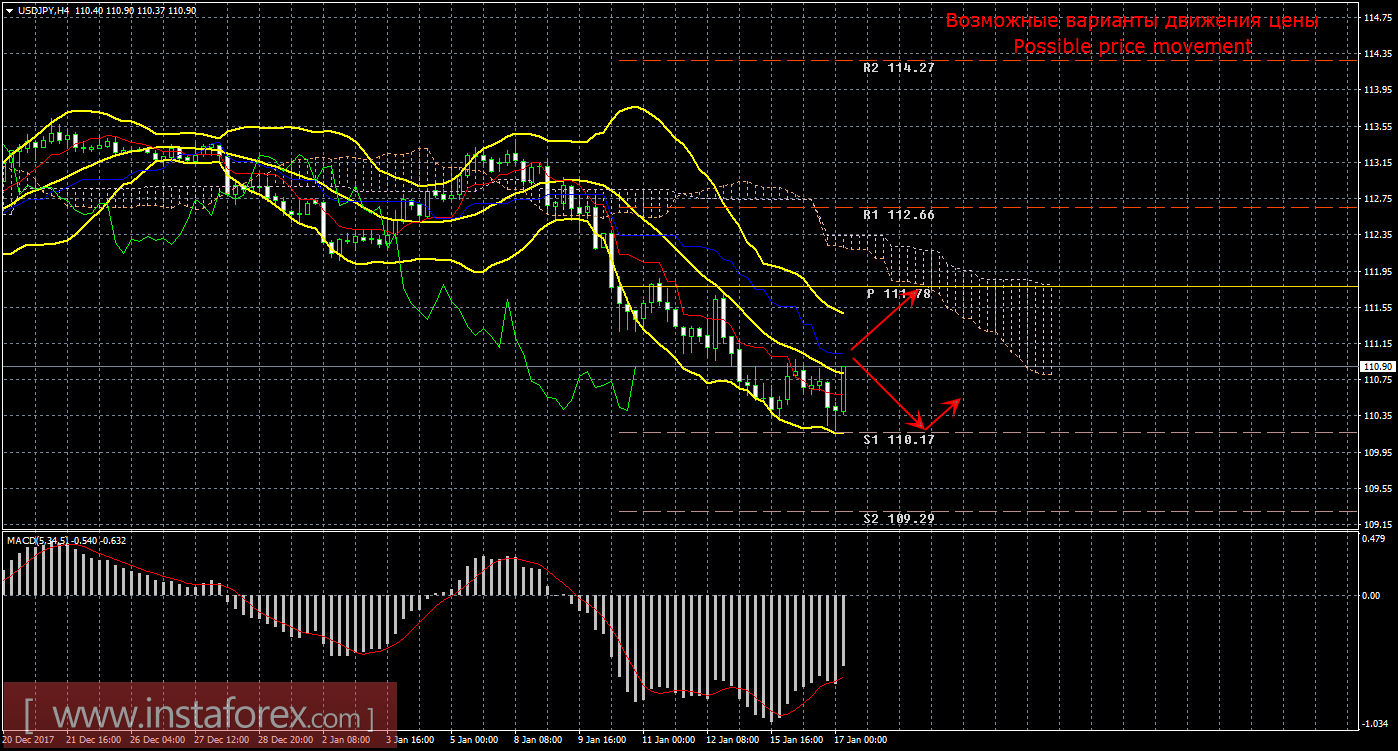Click the MACD(5,34,5) indicator label
This screenshot has width=1398, height=751.
coord(37,540)
